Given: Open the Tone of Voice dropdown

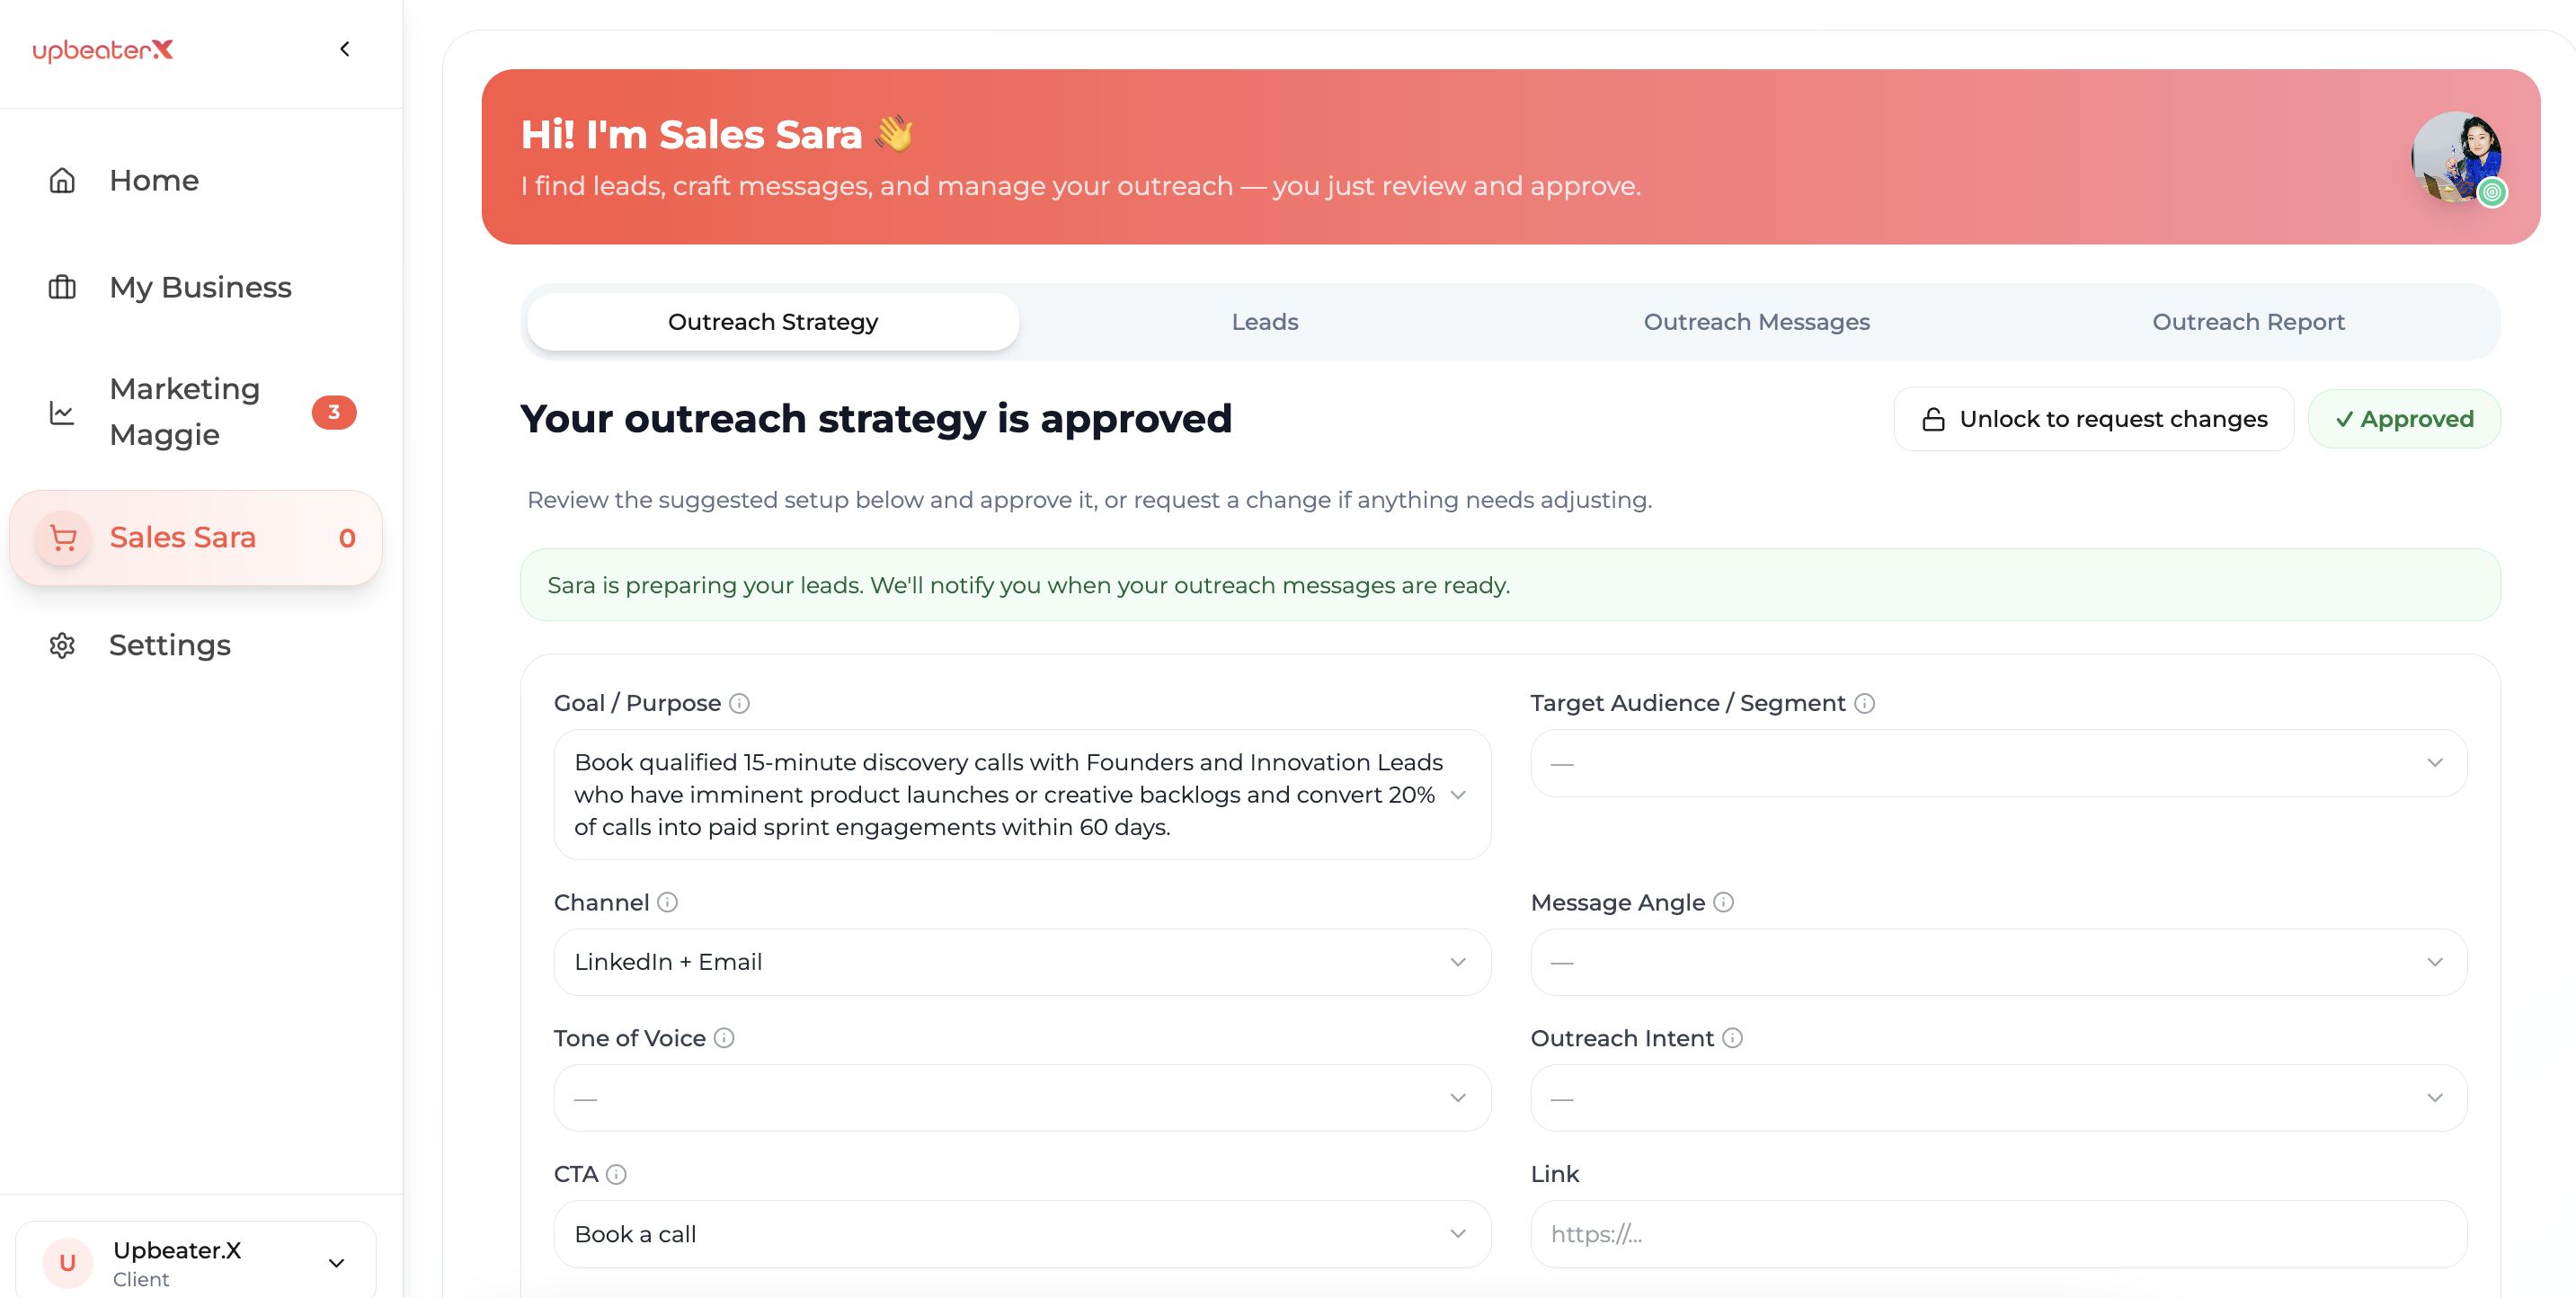Looking at the screenshot, I should [1022, 1098].
